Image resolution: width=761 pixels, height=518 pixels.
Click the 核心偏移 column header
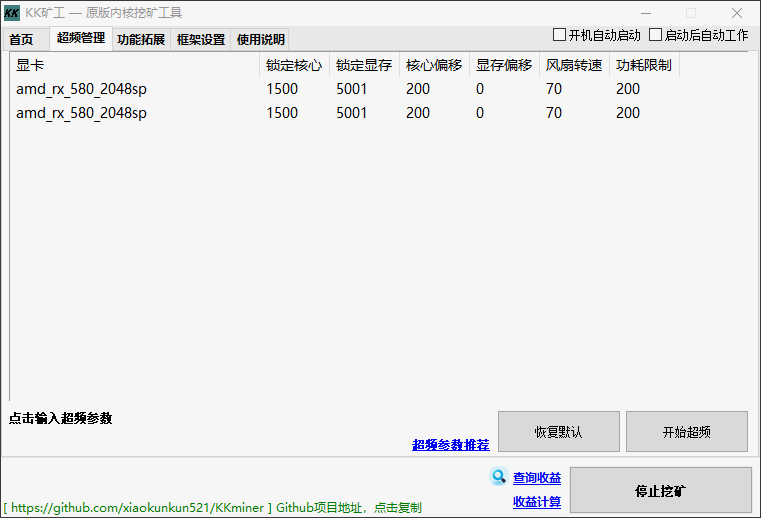[x=434, y=65]
